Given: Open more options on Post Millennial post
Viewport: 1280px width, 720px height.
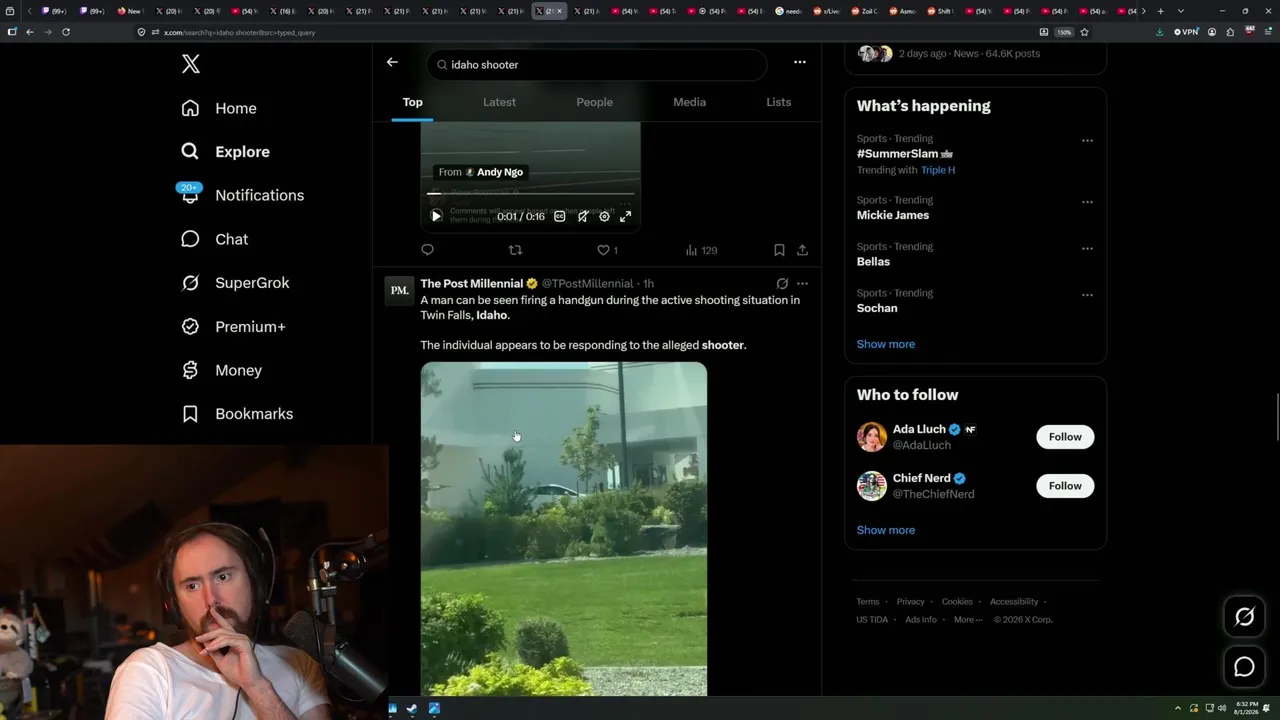Looking at the screenshot, I should click(x=802, y=284).
